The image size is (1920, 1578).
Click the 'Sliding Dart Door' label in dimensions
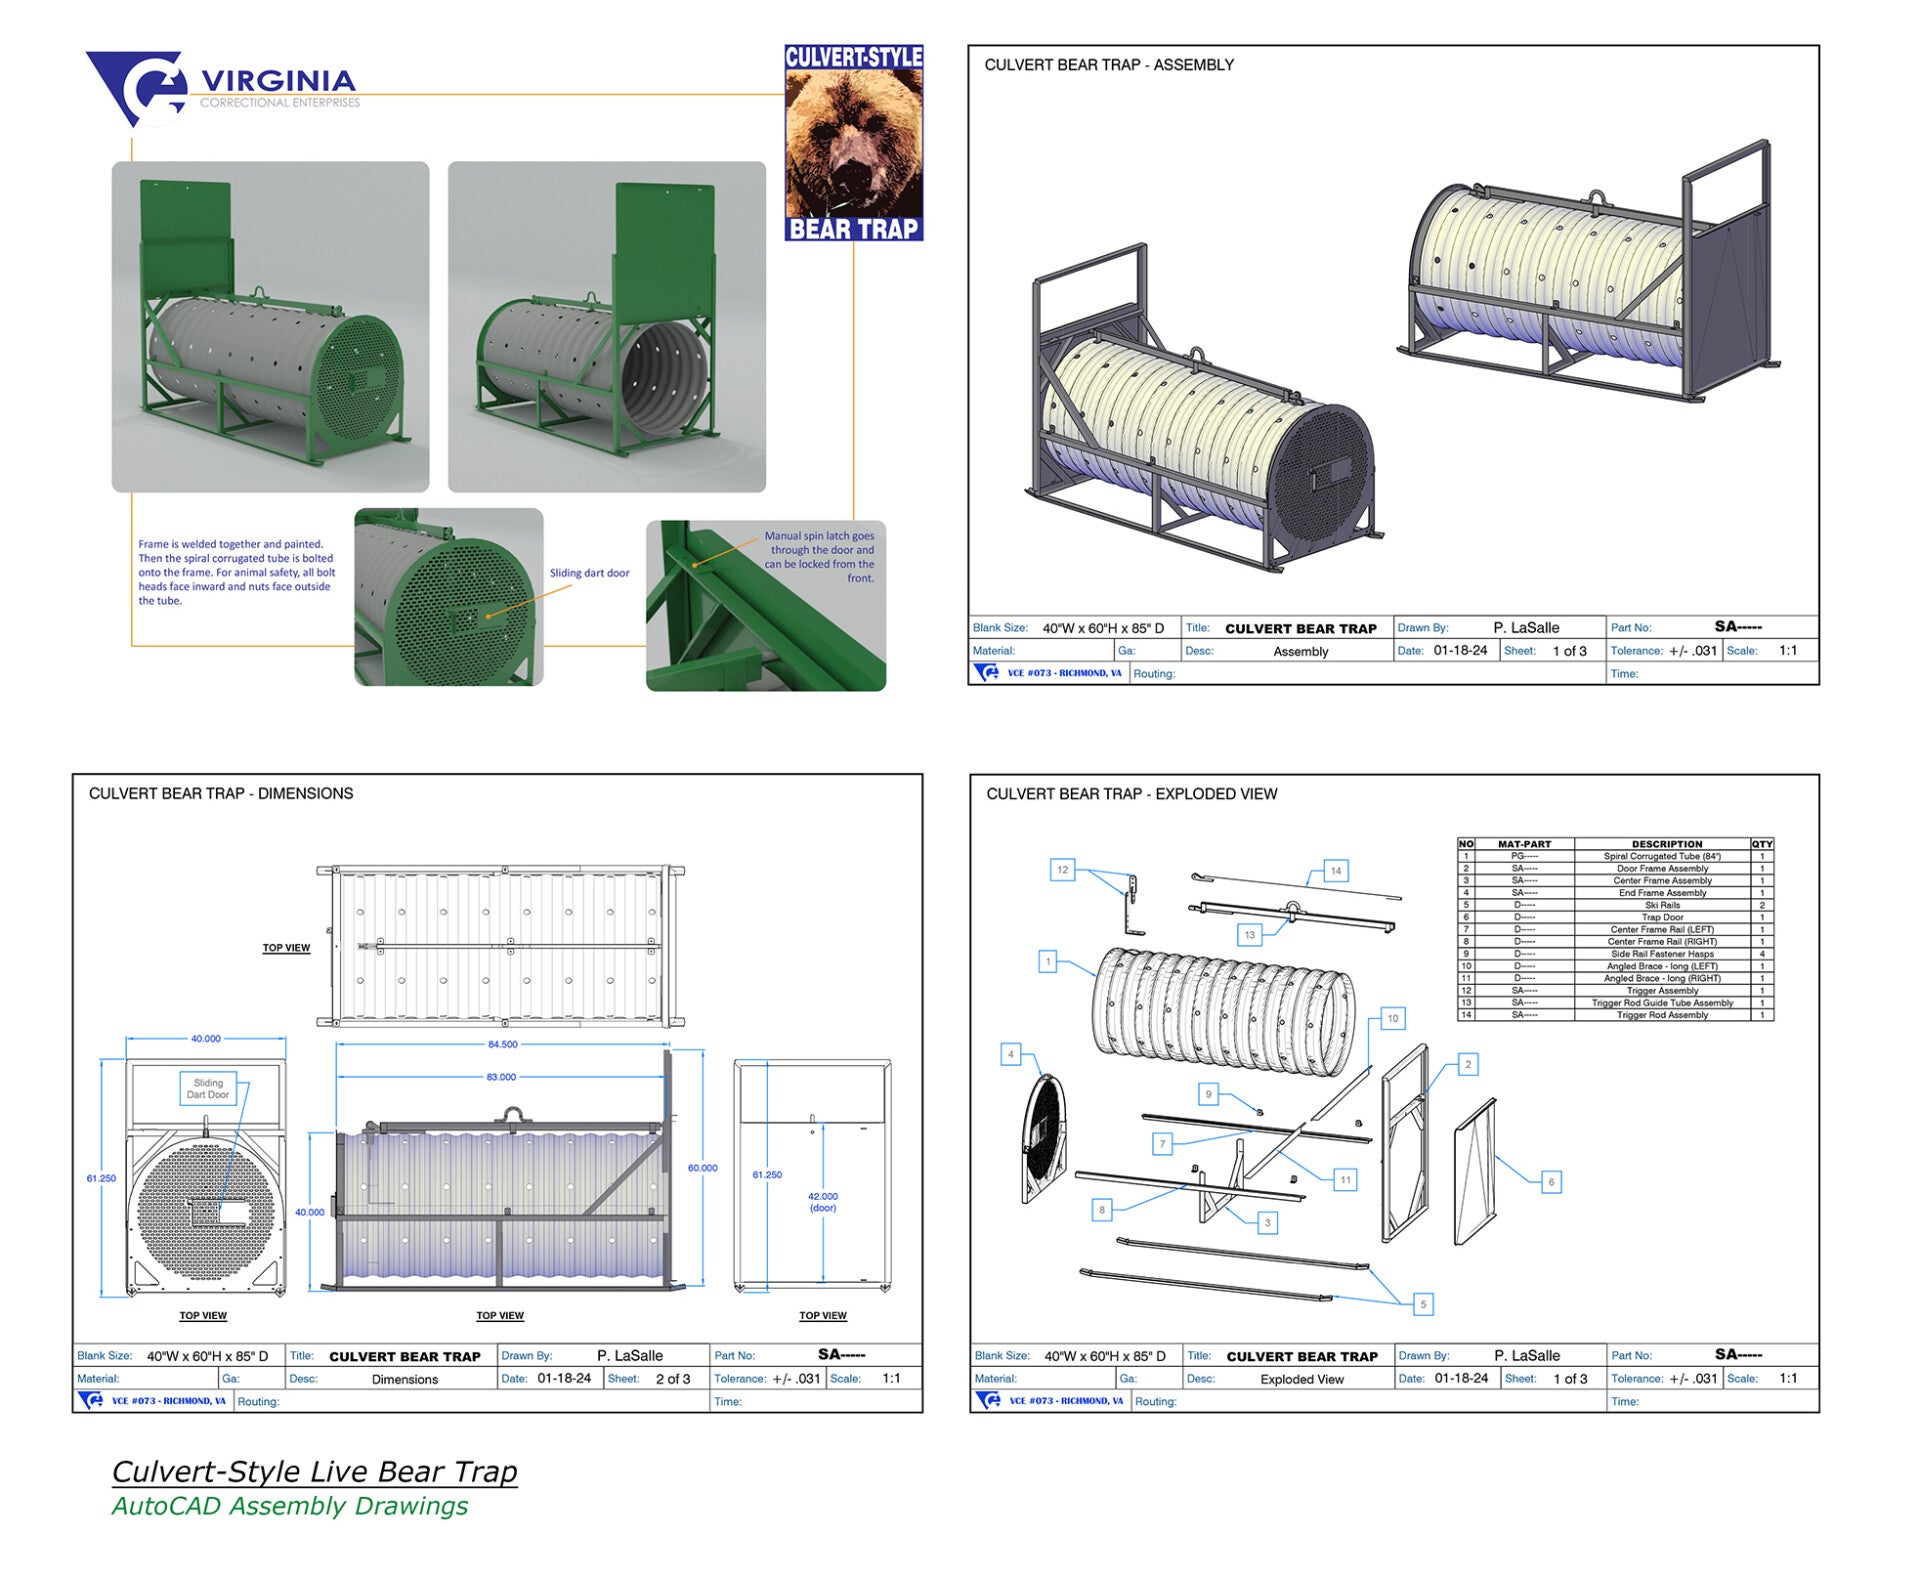pos(208,1089)
